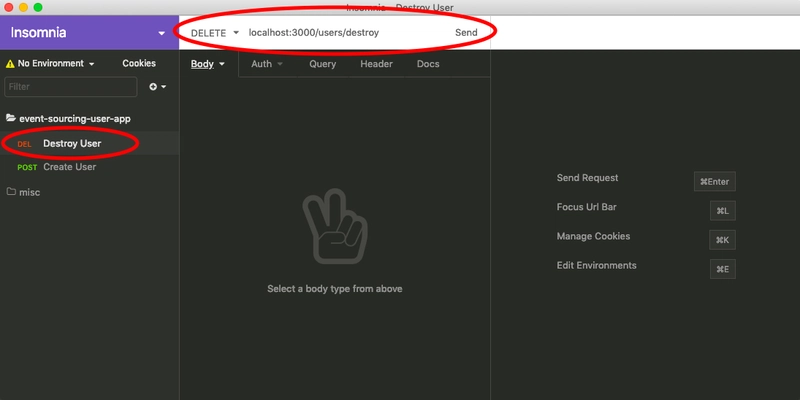Click the Edit Environments label
800x400 pixels.
(x=596, y=265)
